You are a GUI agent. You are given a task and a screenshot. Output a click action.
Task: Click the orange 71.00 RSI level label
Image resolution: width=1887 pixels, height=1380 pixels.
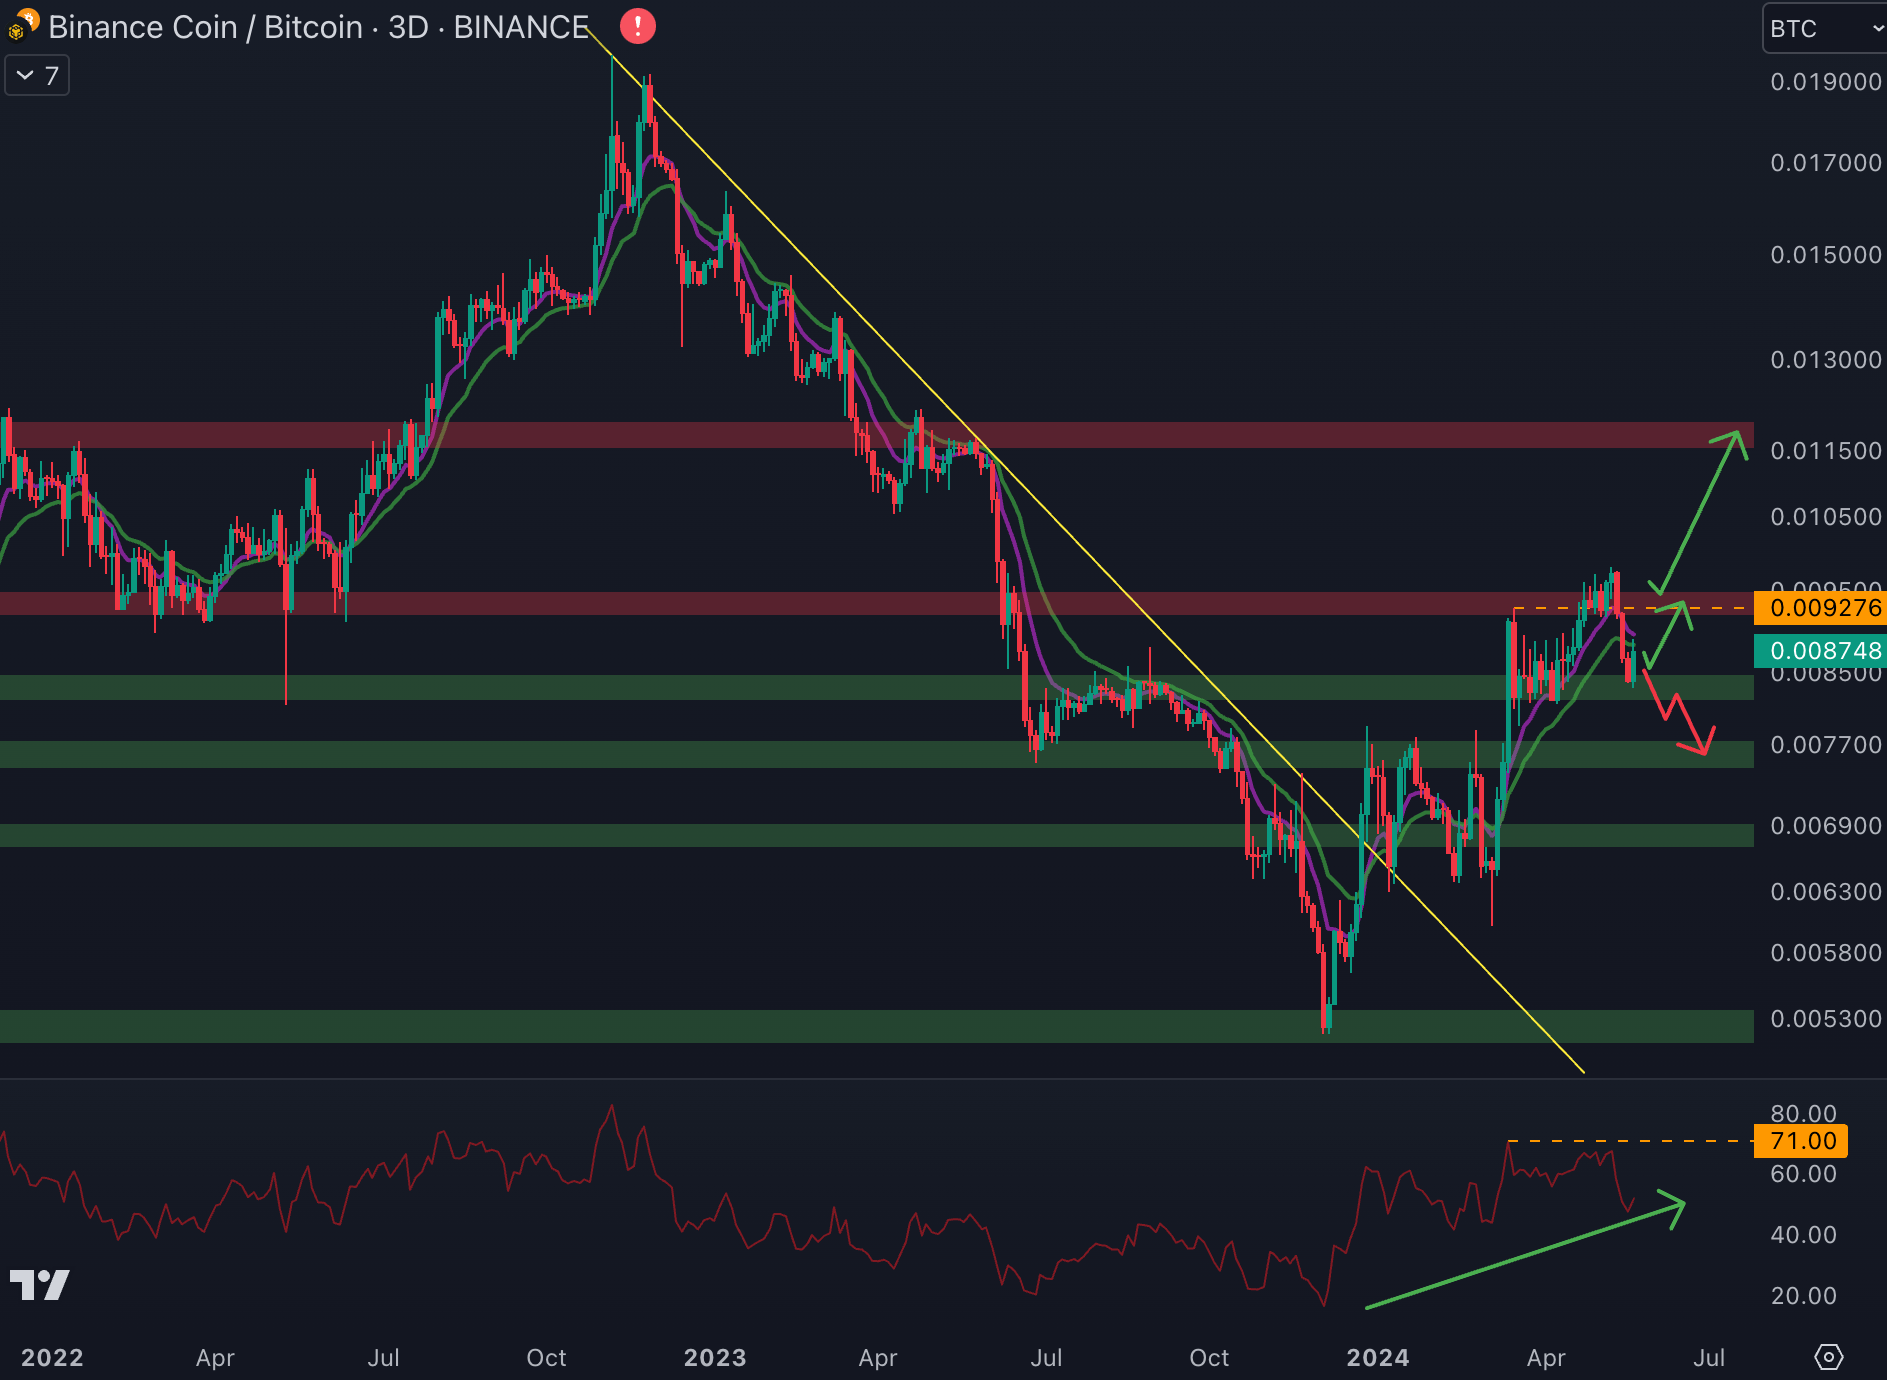click(1801, 1141)
